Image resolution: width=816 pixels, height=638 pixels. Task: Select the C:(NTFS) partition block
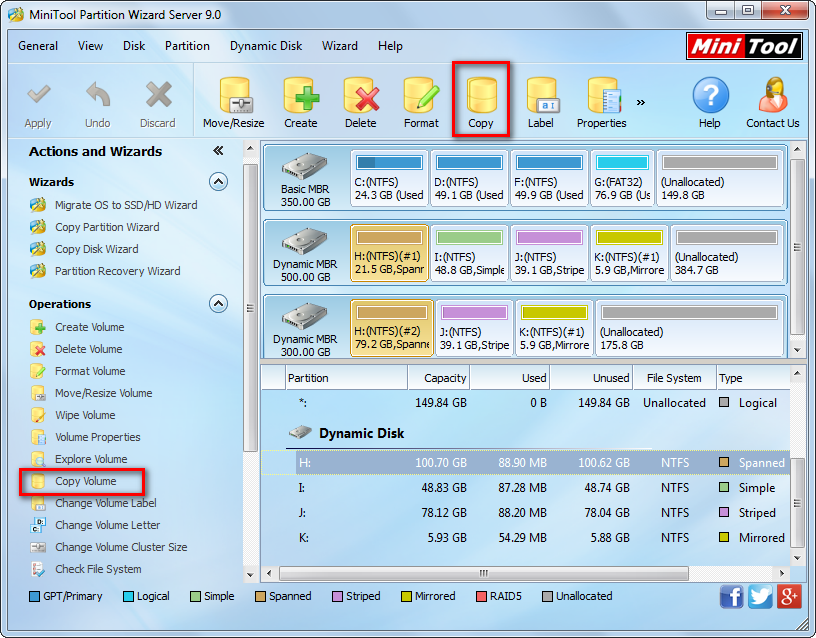pos(389,178)
